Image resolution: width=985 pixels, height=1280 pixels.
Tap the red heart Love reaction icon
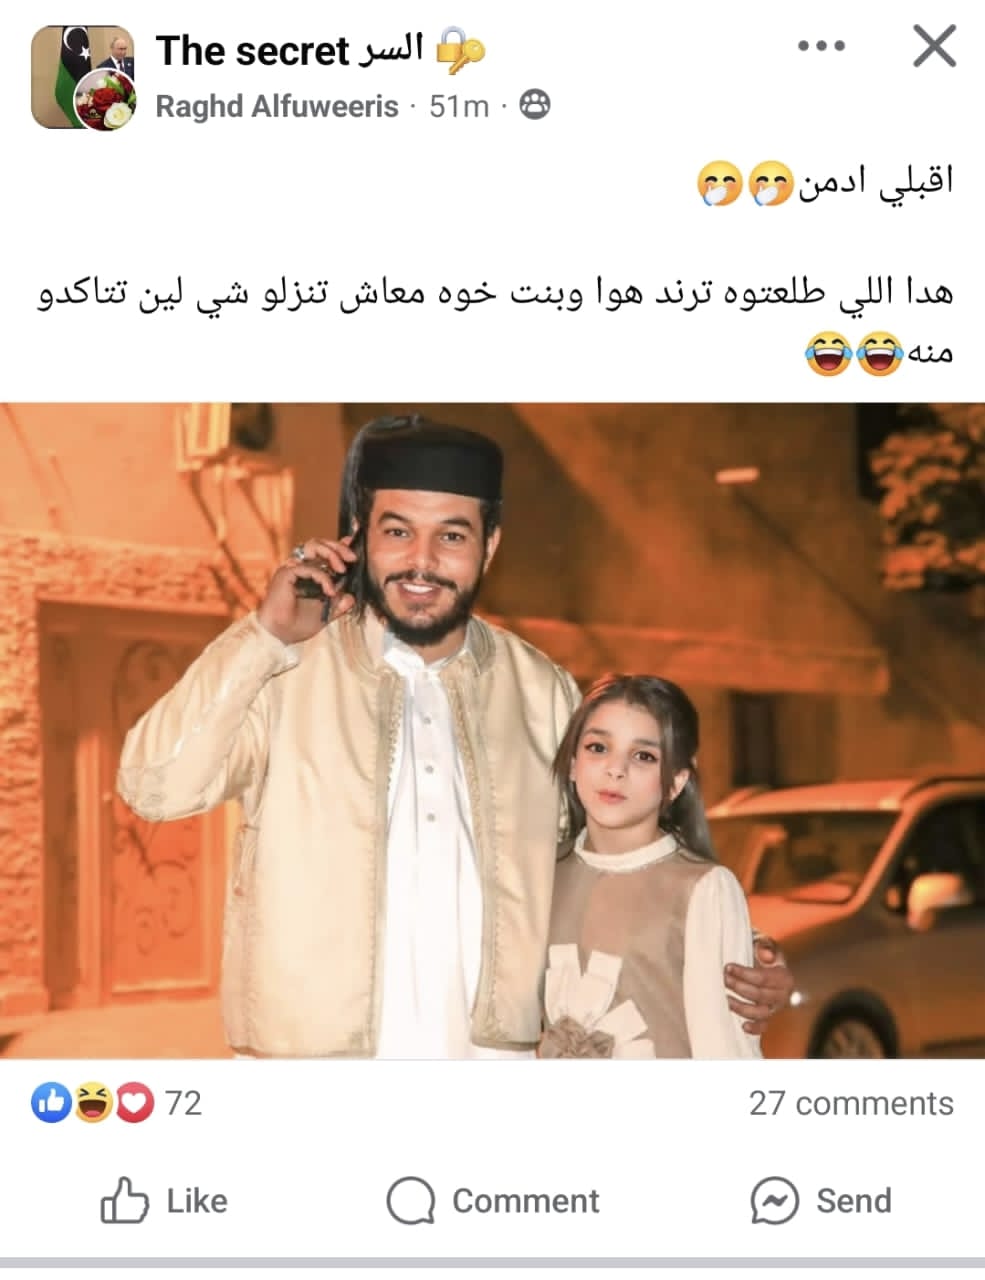[134, 1102]
